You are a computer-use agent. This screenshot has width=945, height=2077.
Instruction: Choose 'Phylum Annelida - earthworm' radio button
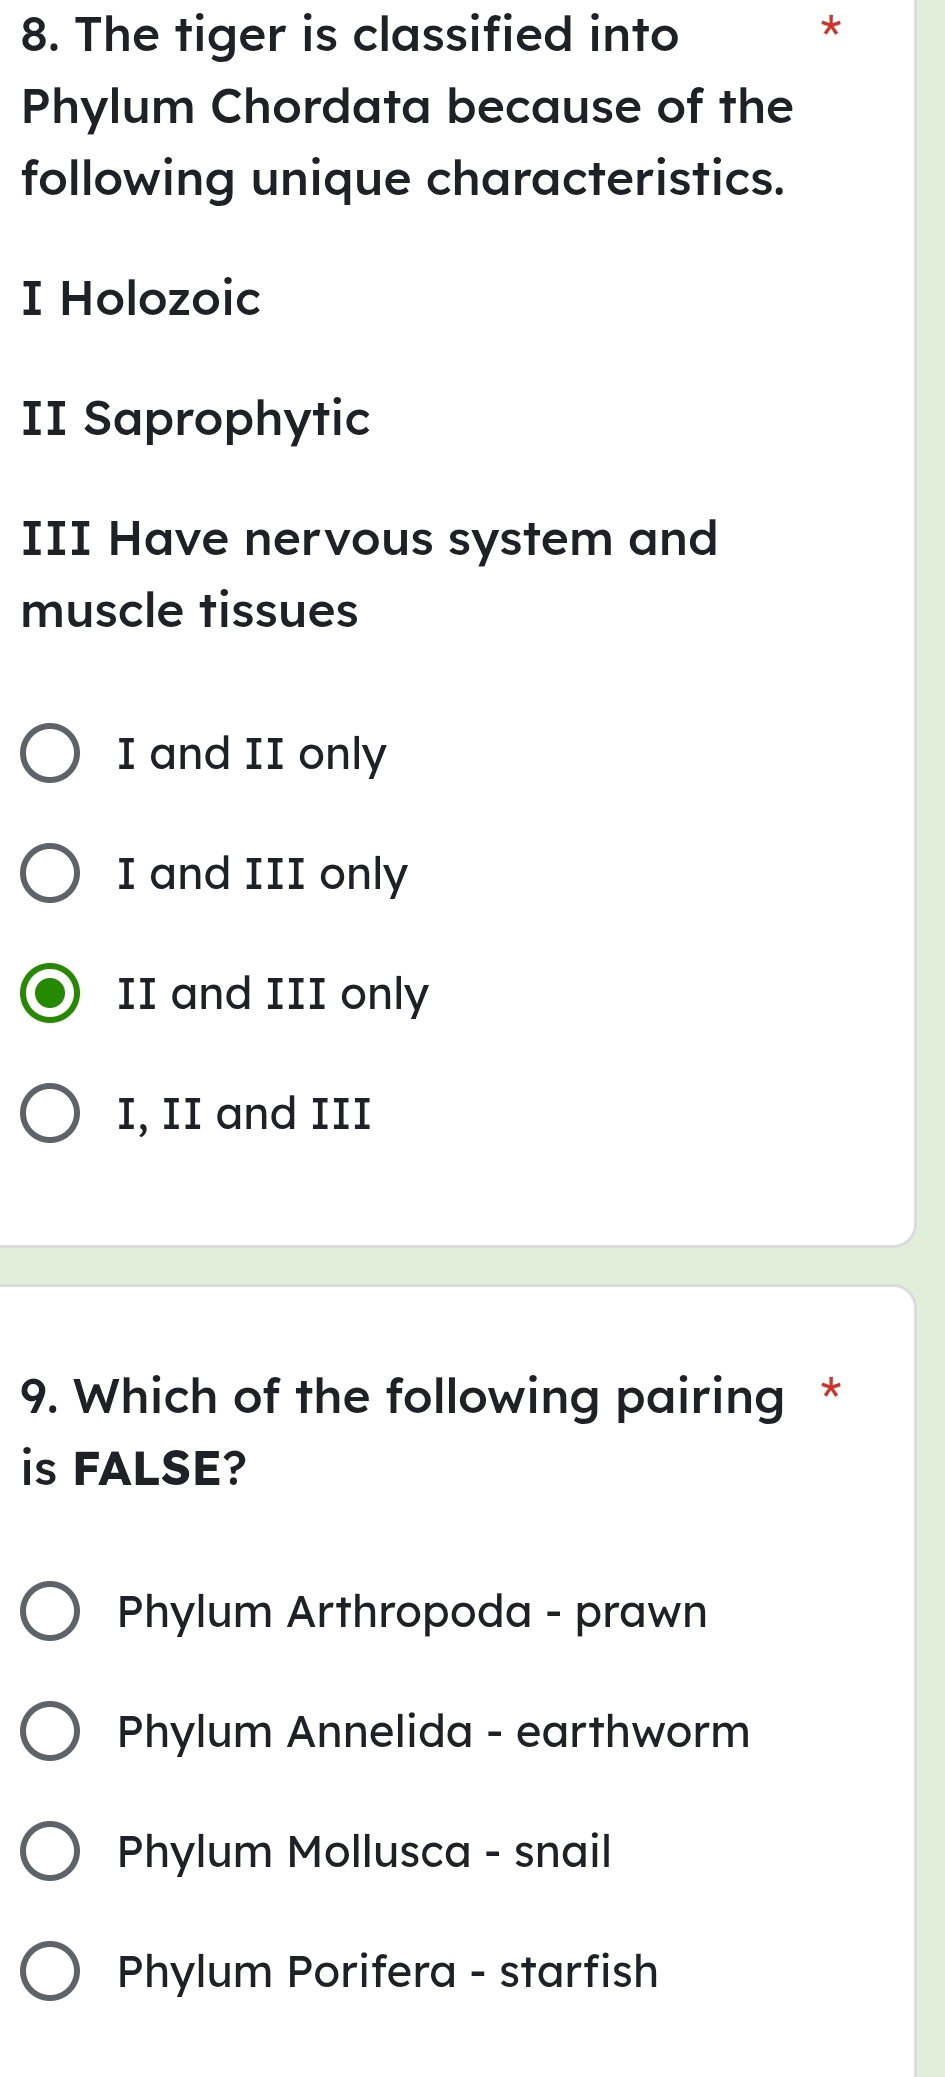50,1732
